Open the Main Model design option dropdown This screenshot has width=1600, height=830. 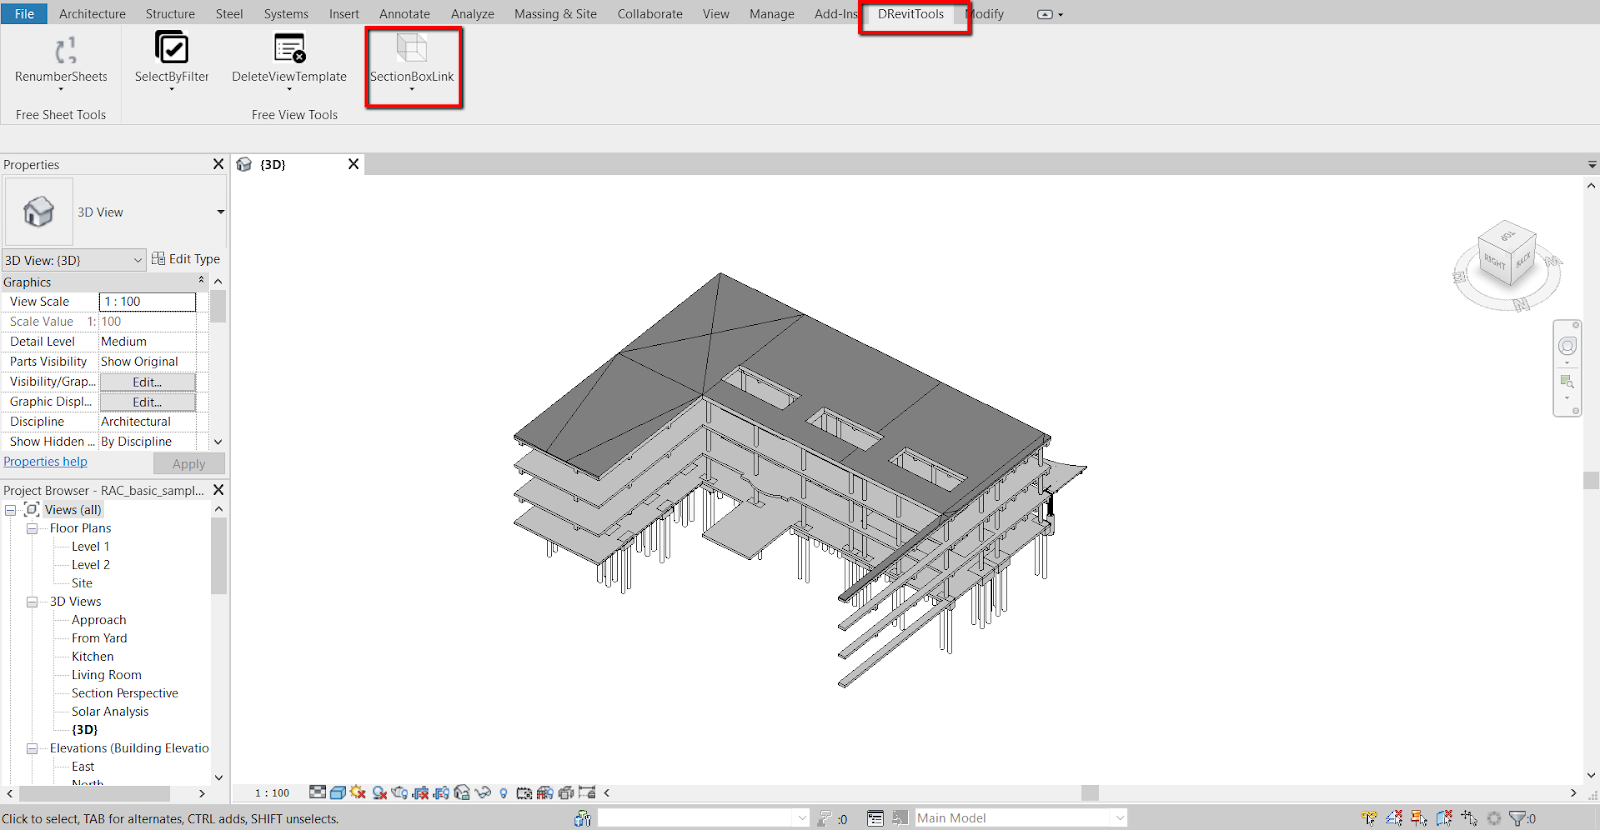point(1021,818)
